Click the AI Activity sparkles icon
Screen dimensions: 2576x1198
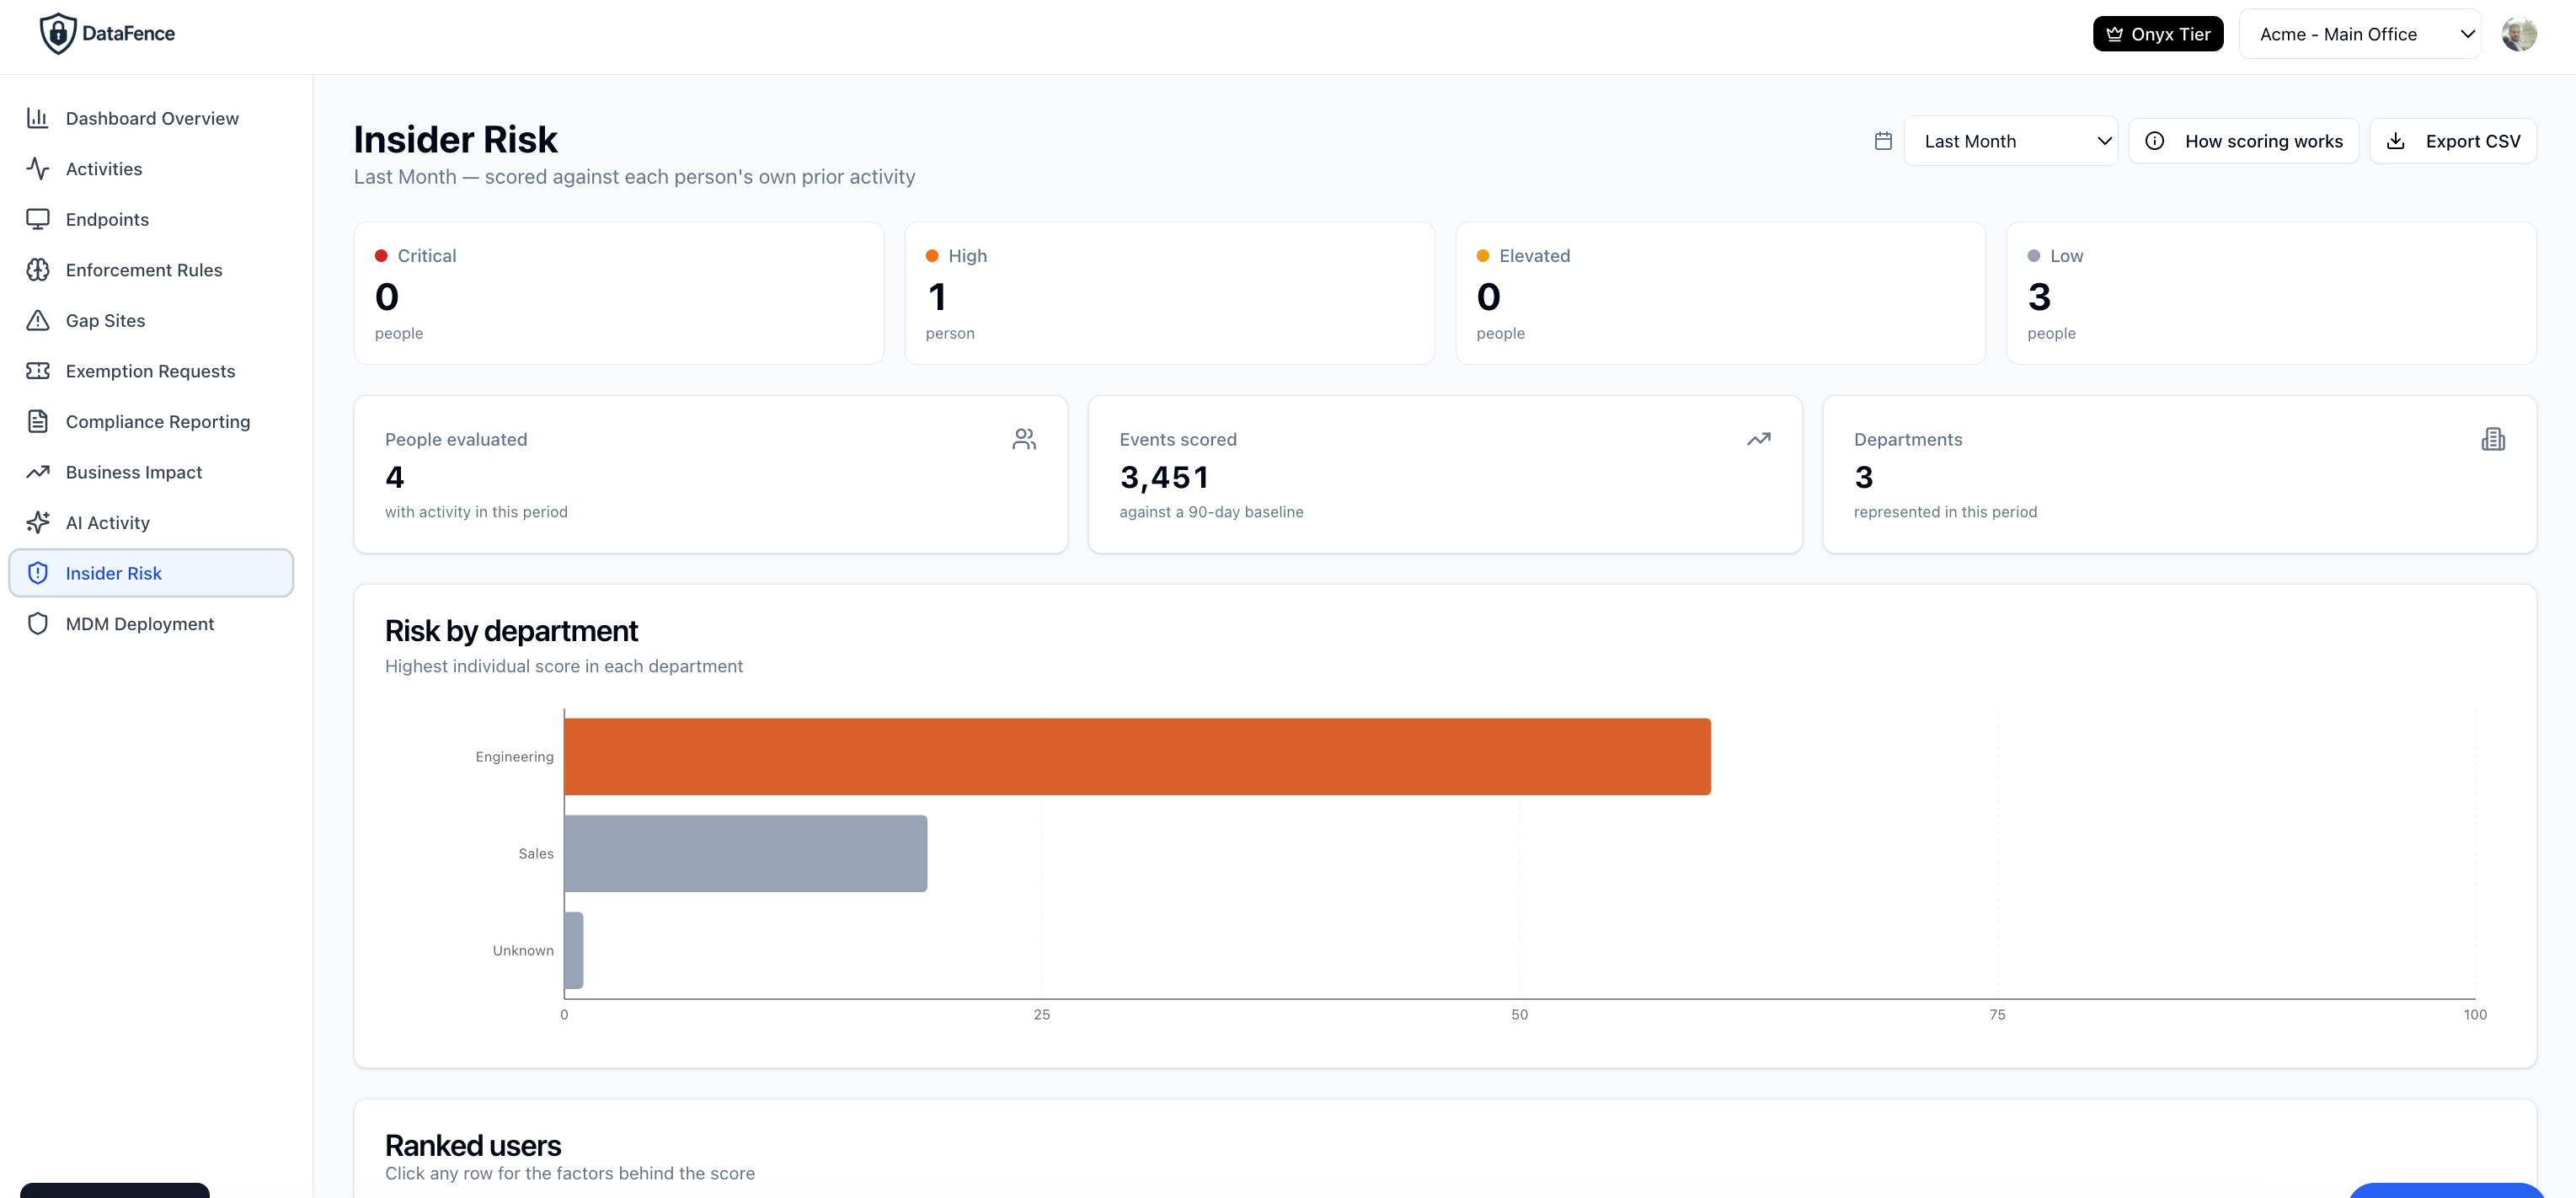click(x=38, y=522)
